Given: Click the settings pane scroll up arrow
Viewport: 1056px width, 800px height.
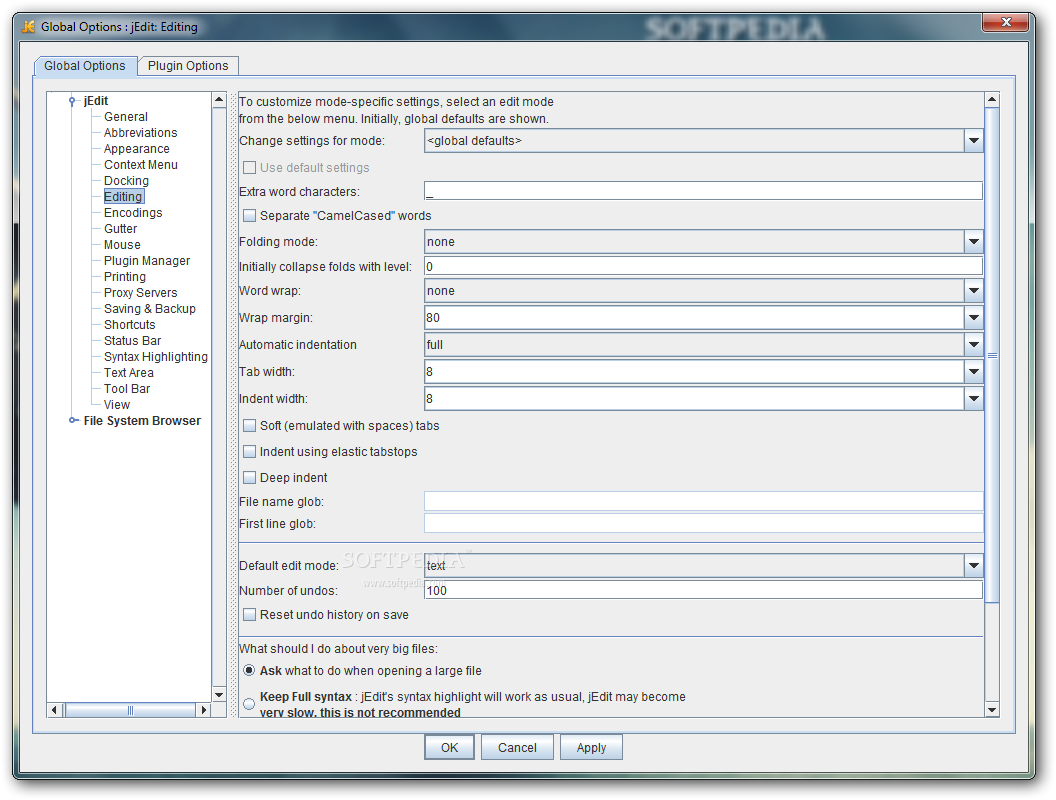Looking at the screenshot, I should tap(992, 100).
